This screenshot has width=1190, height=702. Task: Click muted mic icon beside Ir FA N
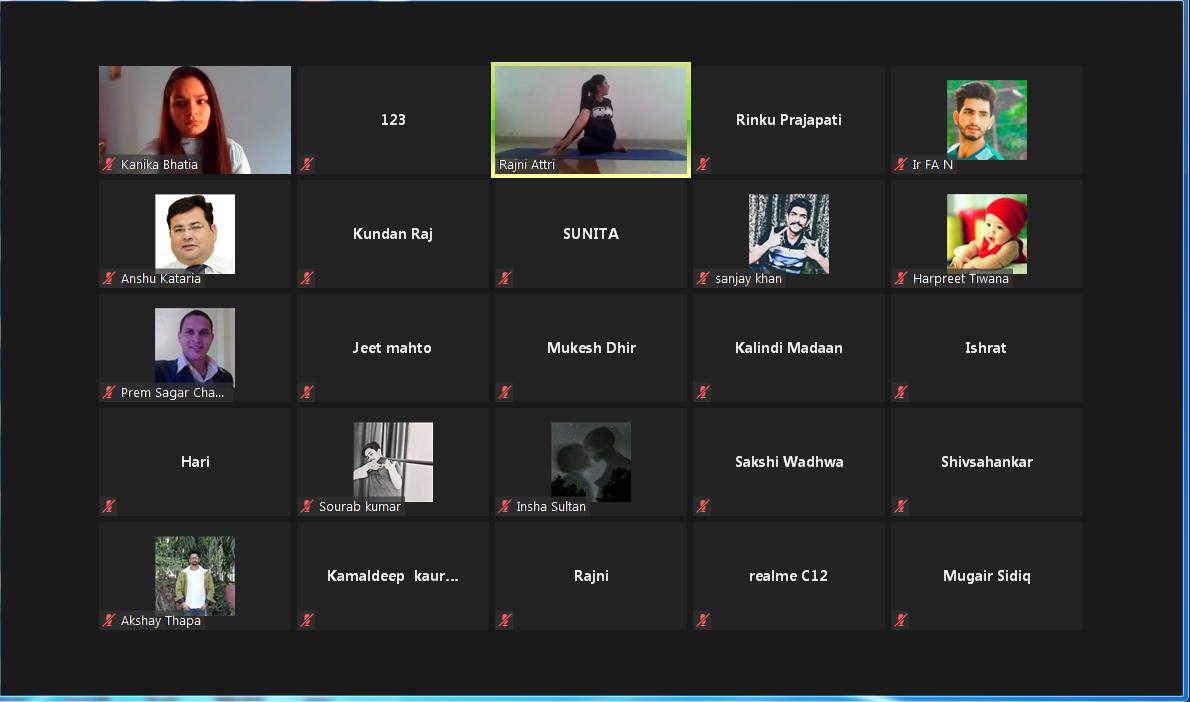tap(901, 164)
